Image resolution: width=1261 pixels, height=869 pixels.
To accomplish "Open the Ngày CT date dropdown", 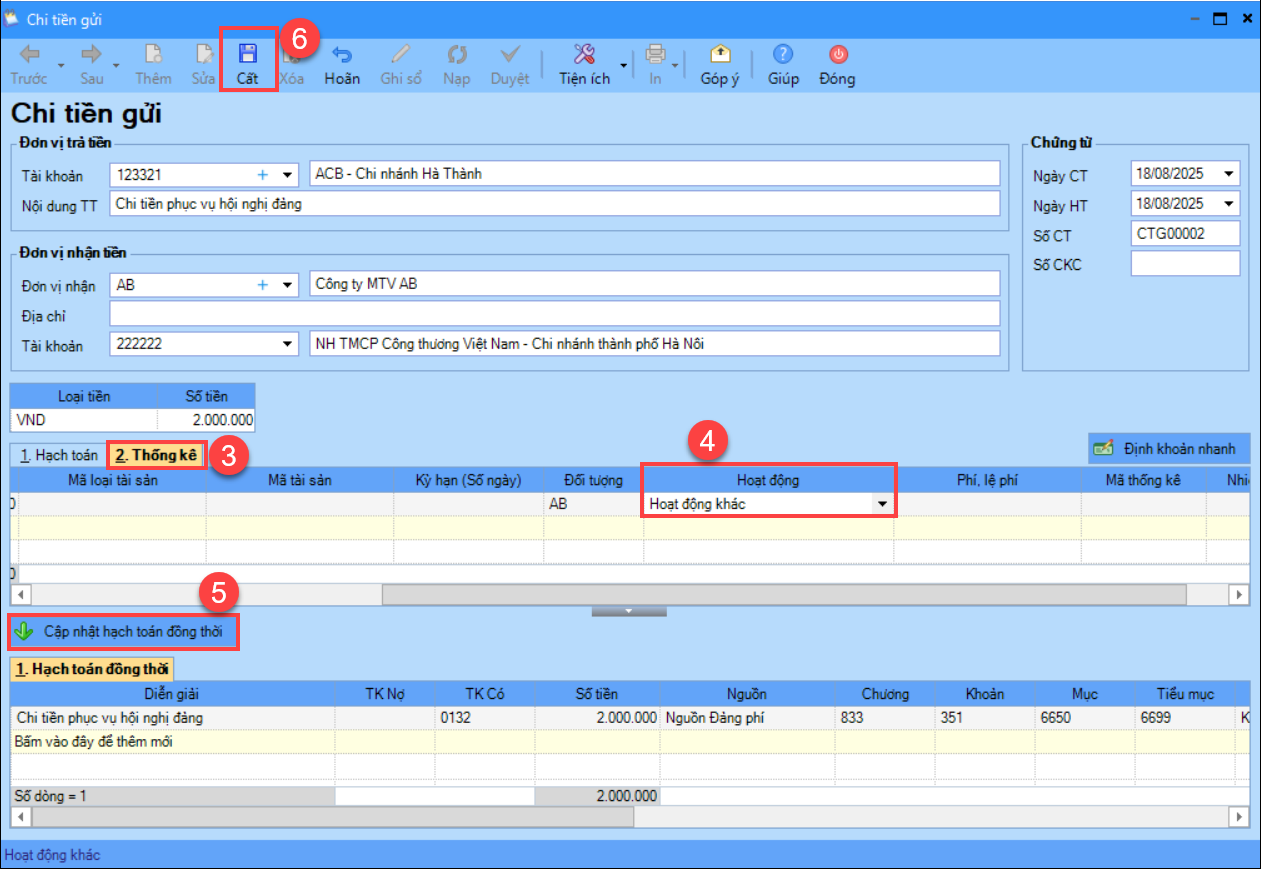I will (x=1229, y=175).
